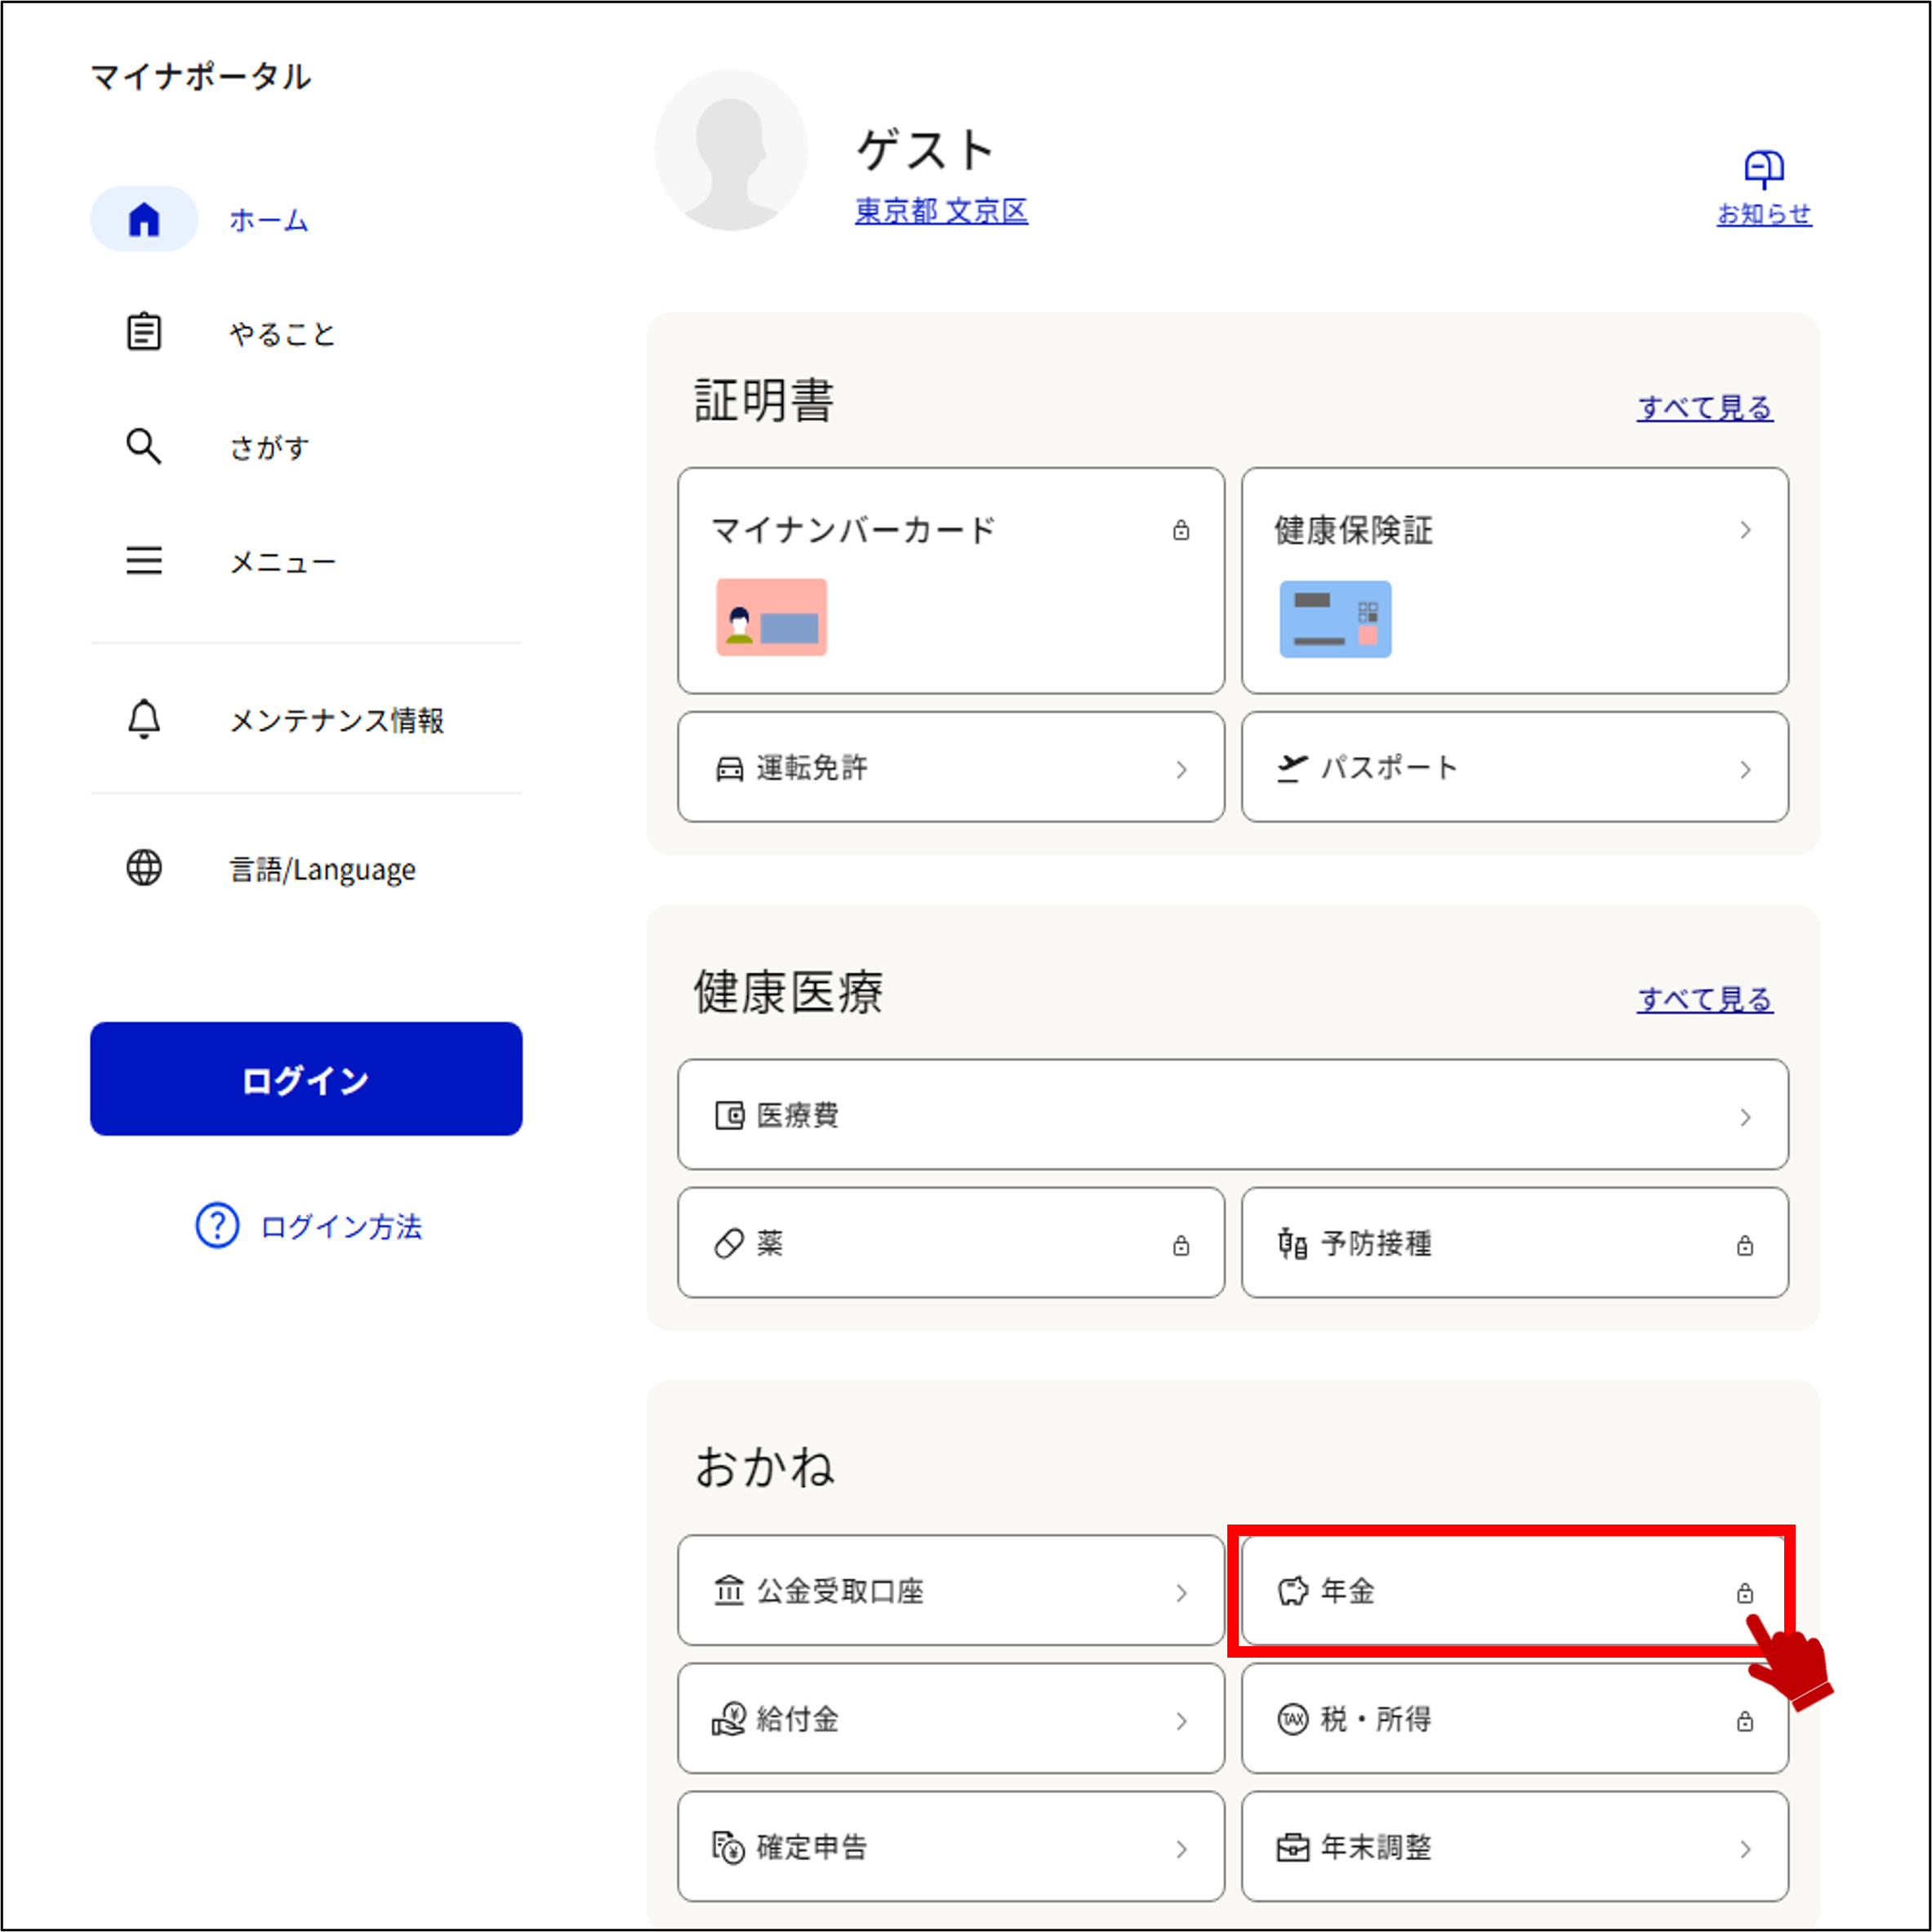Click the 年金 label

tap(1348, 1590)
